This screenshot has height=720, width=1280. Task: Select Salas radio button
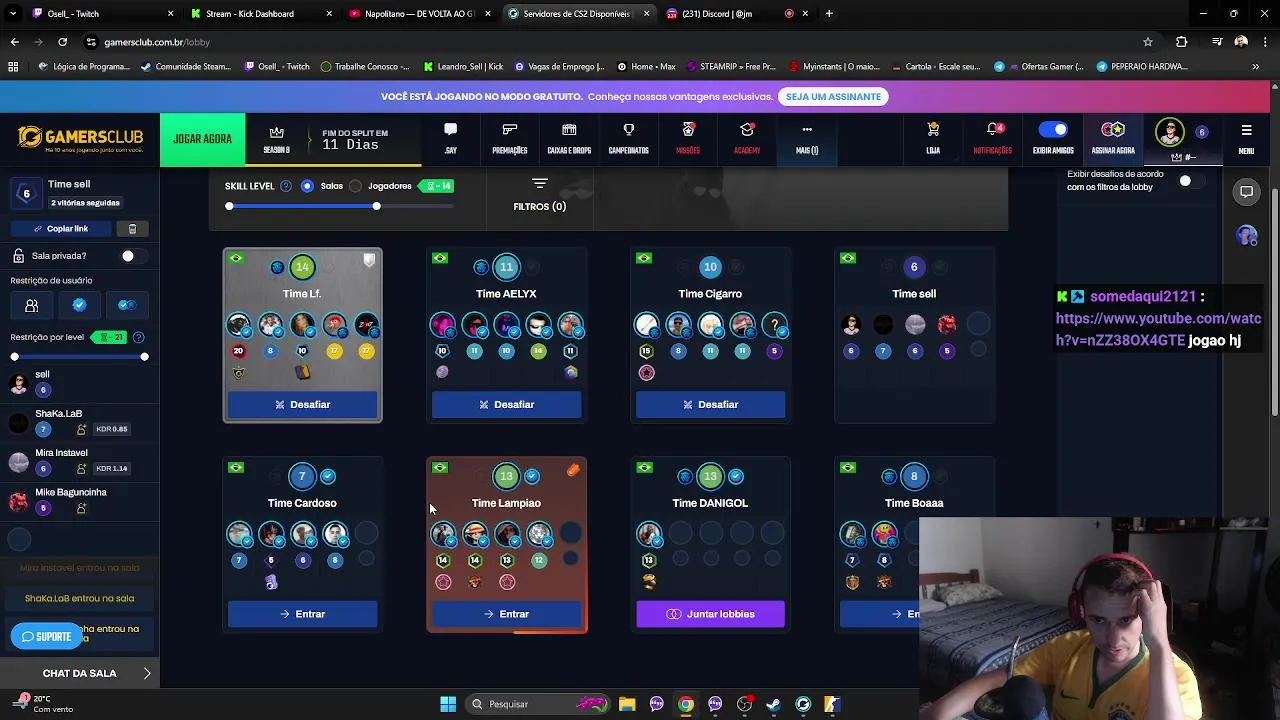(x=307, y=186)
